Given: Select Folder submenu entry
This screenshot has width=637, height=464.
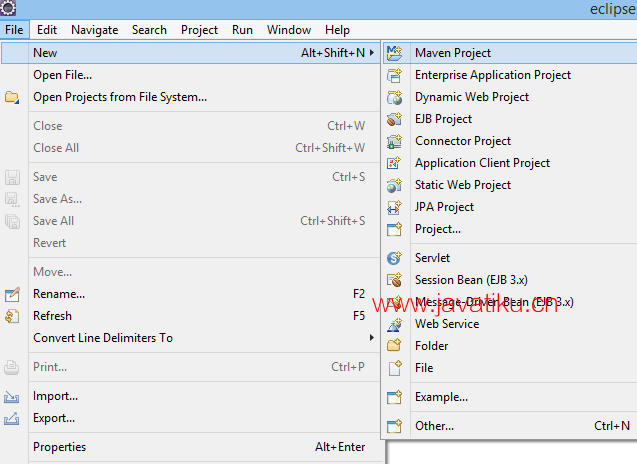Looking at the screenshot, I should click(x=510, y=346).
